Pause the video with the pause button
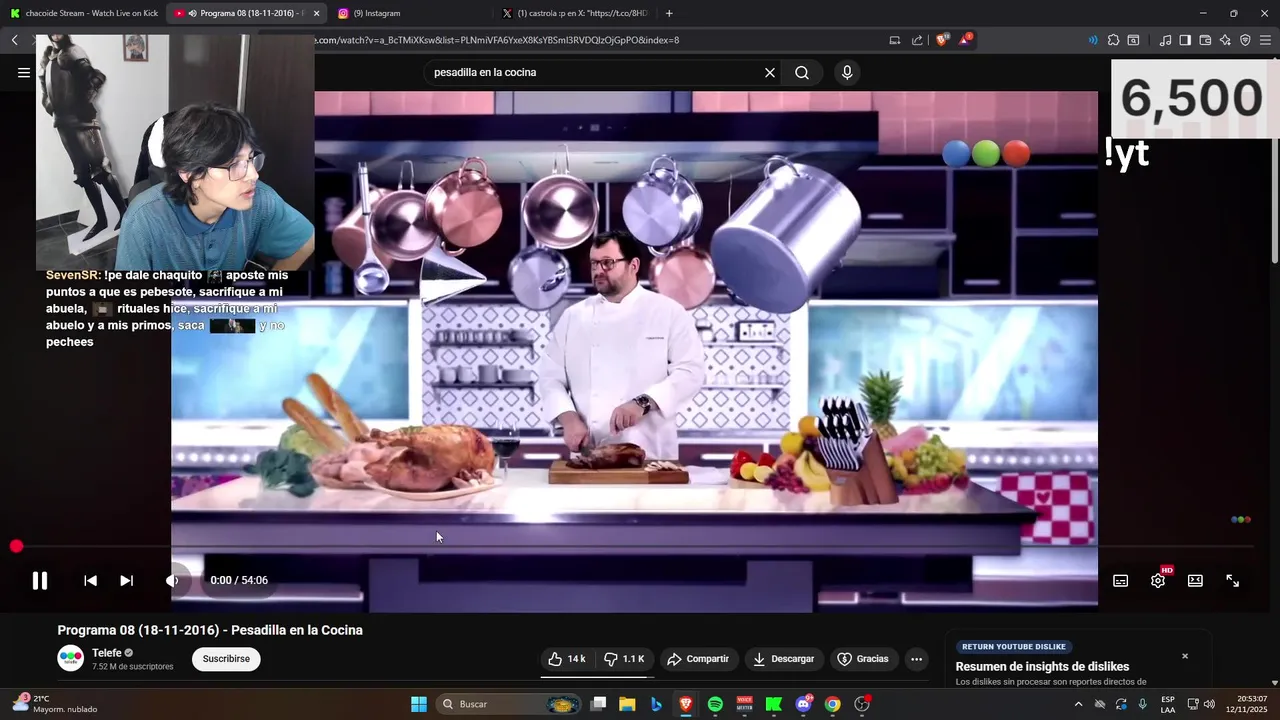This screenshot has width=1280, height=720. (39, 580)
